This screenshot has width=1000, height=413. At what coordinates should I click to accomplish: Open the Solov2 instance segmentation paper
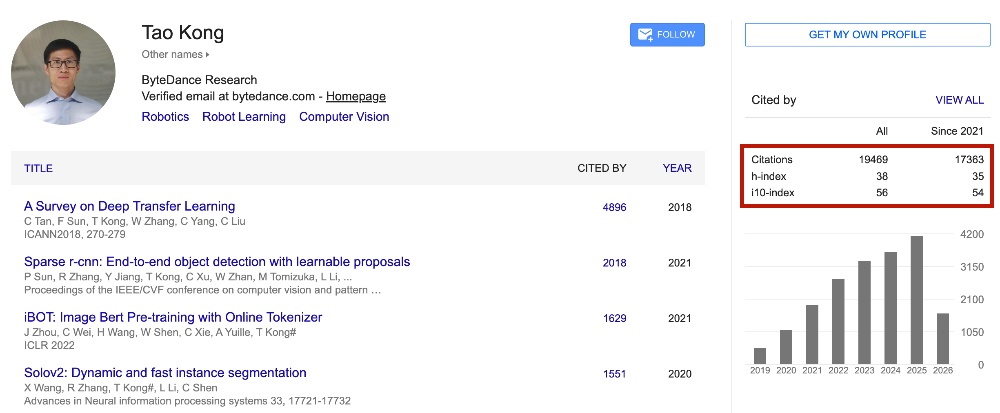click(x=165, y=373)
